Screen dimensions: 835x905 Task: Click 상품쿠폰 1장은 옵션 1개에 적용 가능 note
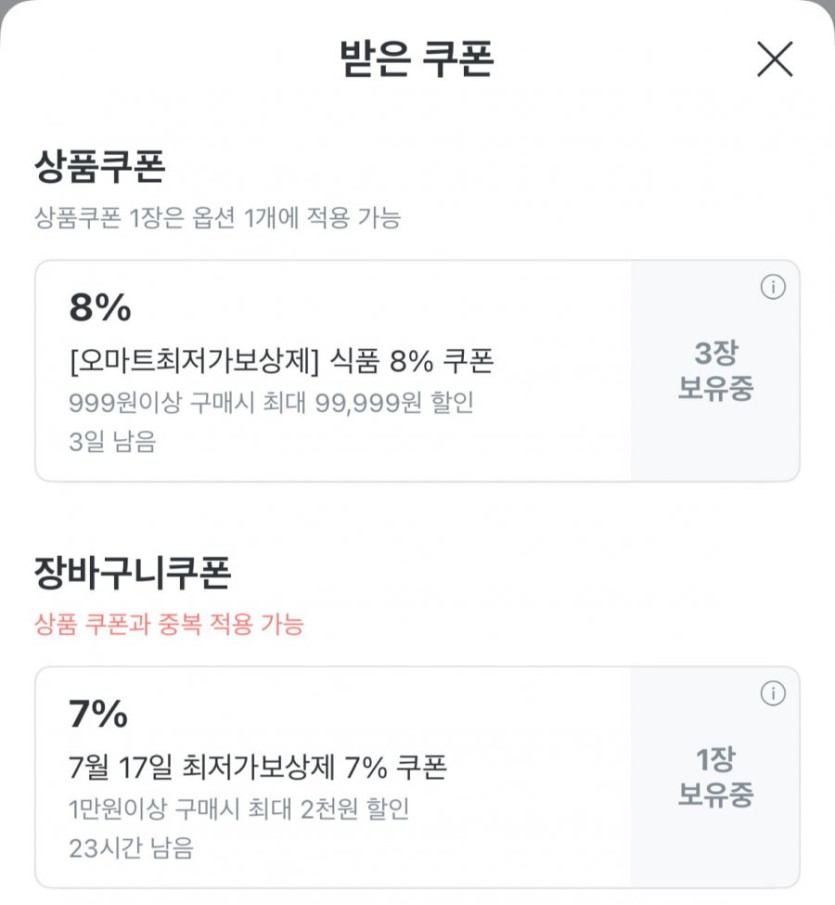(x=217, y=219)
